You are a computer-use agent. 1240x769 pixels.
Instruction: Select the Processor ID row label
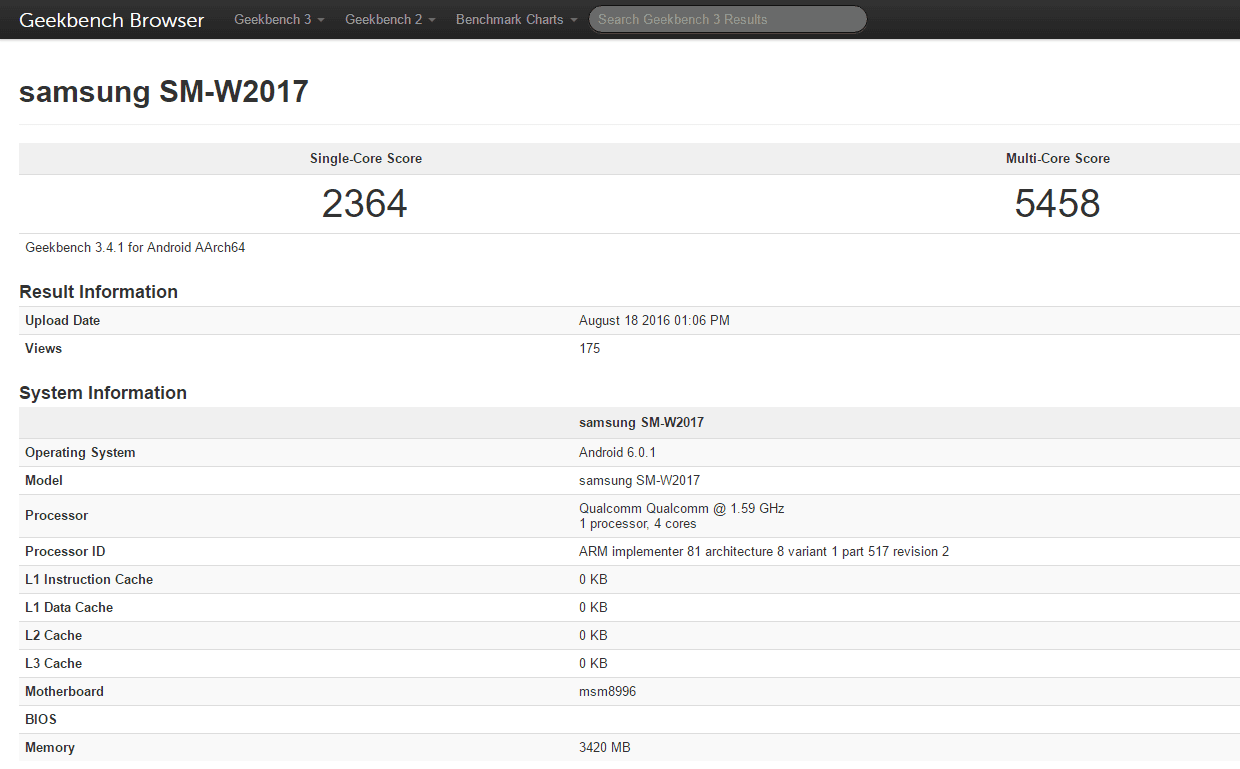[x=65, y=552]
